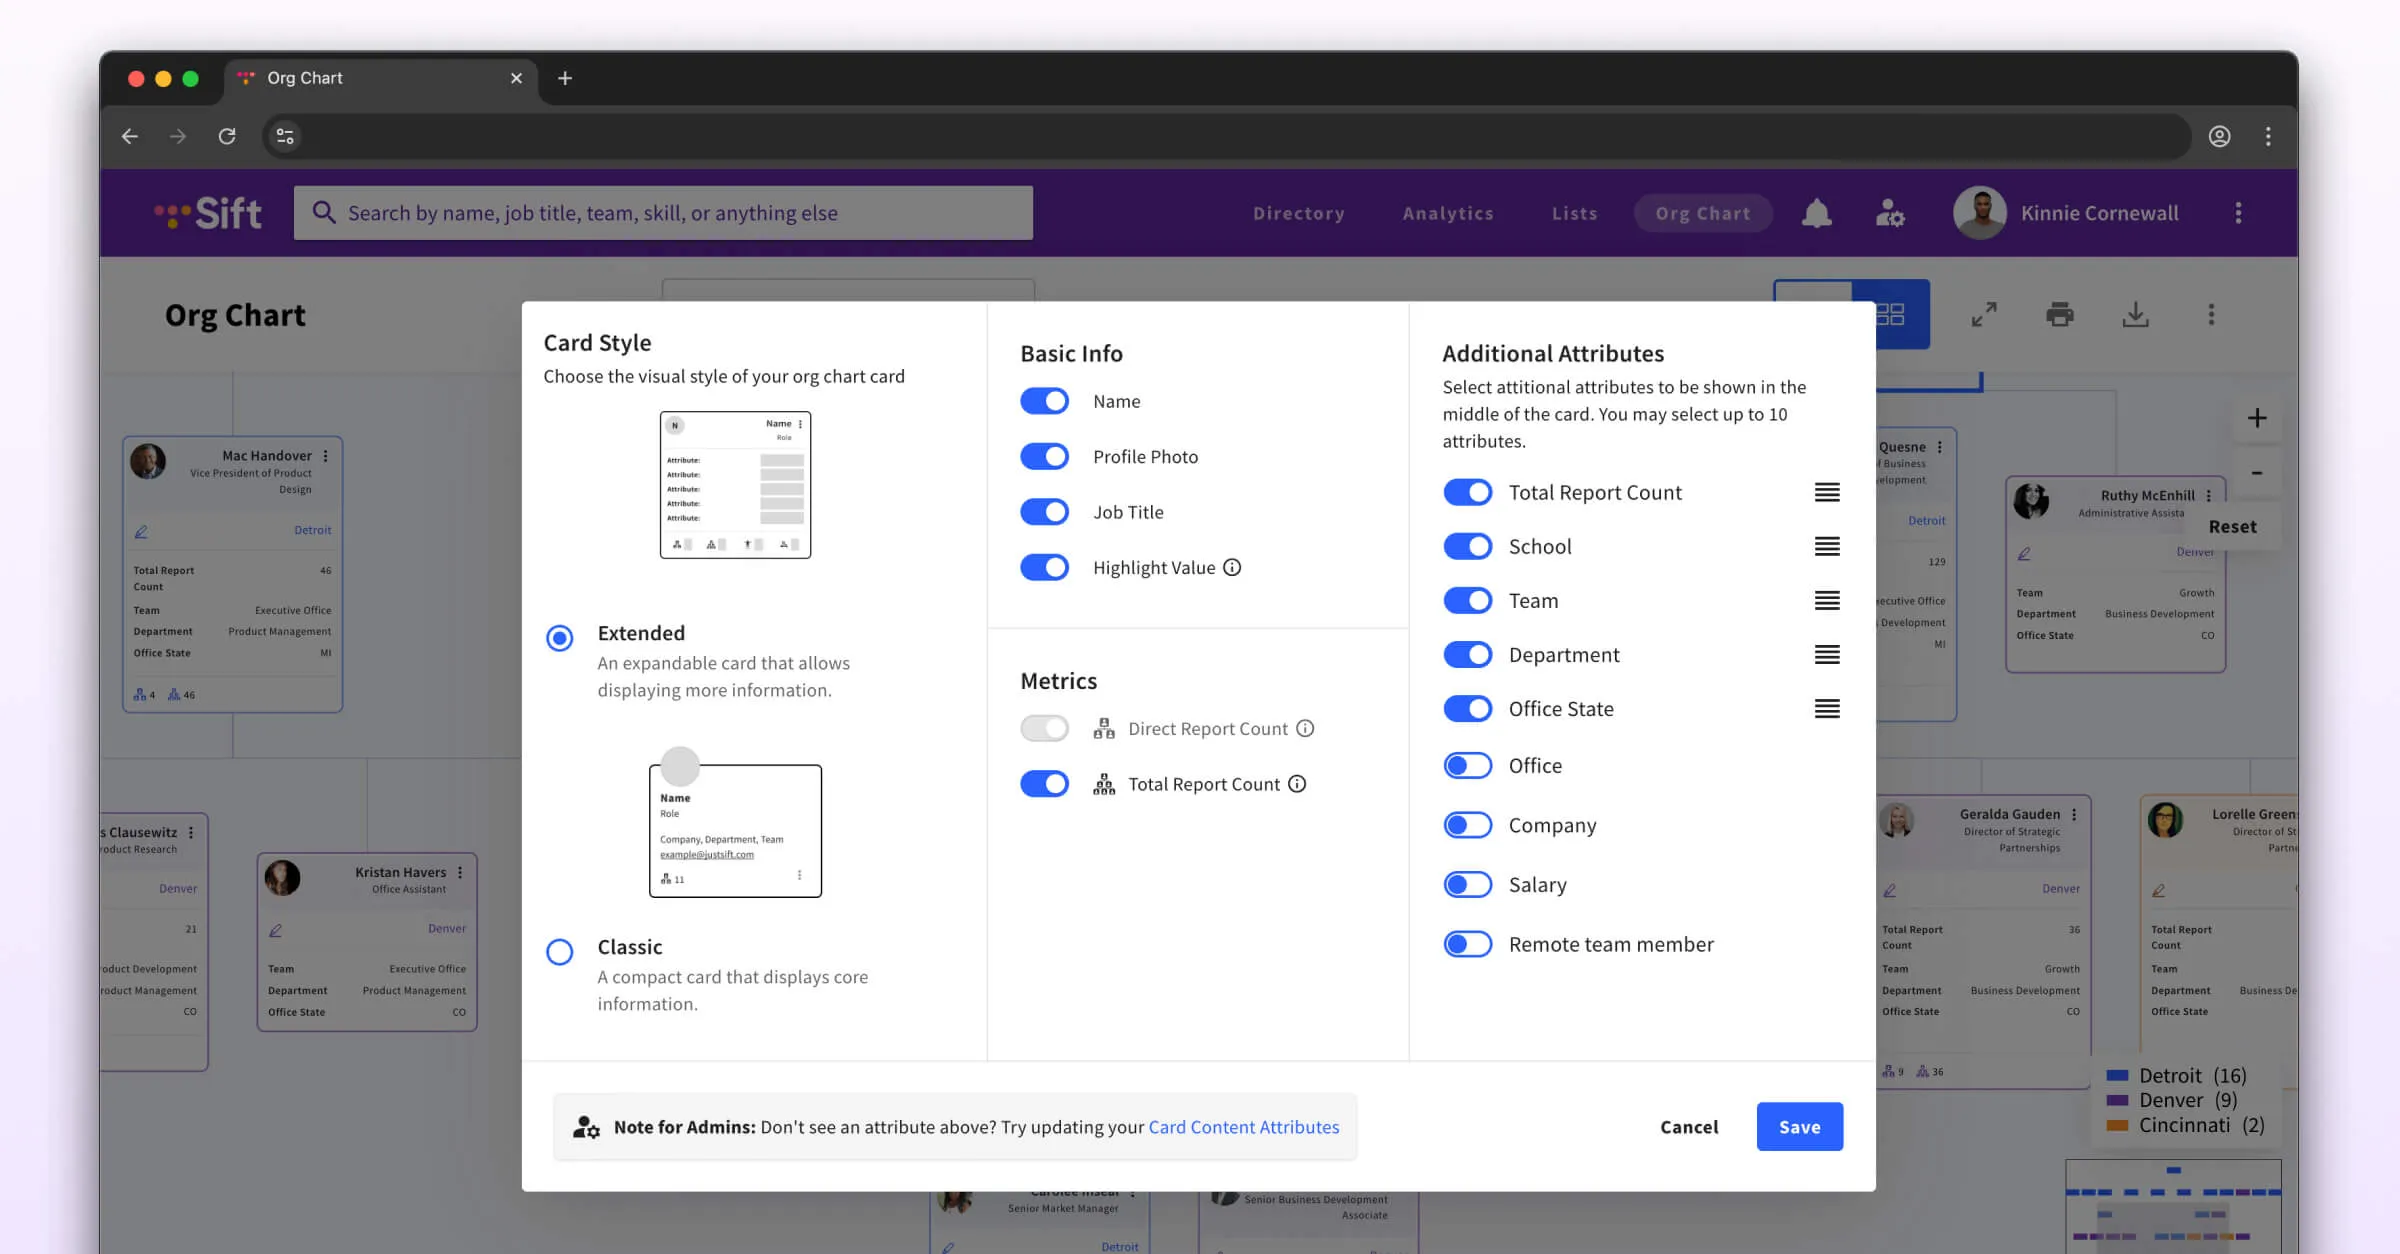Image resolution: width=2400 pixels, height=1254 pixels.
Task: Open the header three-dot overflow menu
Action: pos(2238,213)
